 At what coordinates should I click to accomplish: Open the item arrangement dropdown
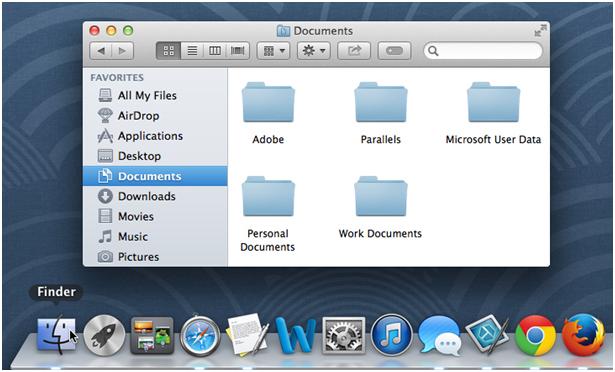273,51
